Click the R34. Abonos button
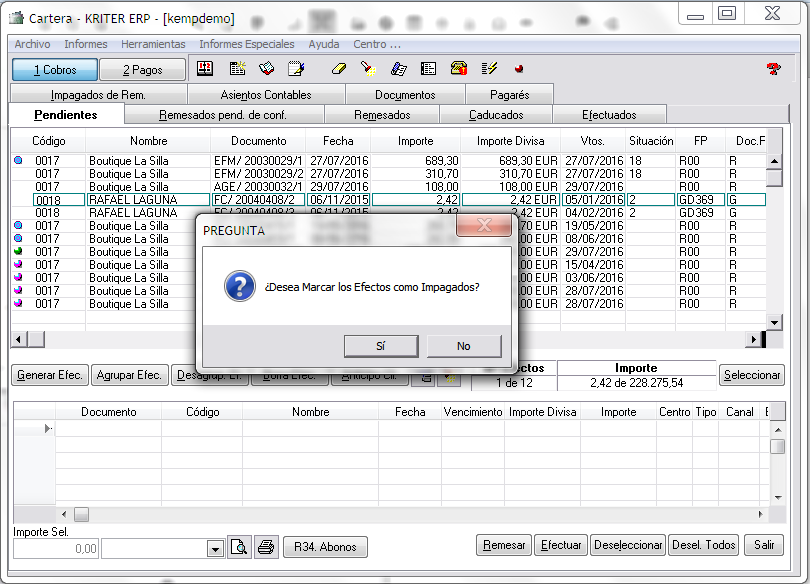This screenshot has width=810, height=584. pos(325,547)
